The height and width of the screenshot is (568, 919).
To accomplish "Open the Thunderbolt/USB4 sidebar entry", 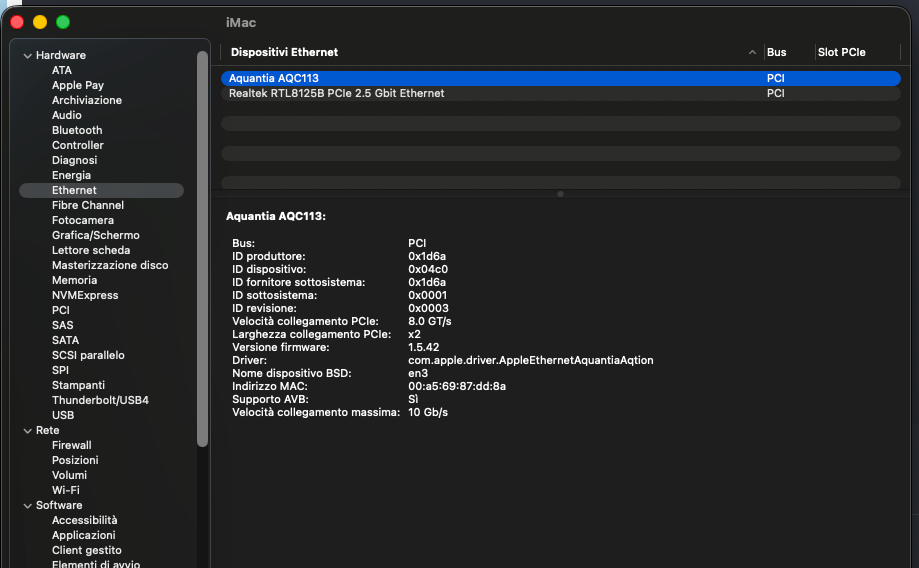I will 100,400.
